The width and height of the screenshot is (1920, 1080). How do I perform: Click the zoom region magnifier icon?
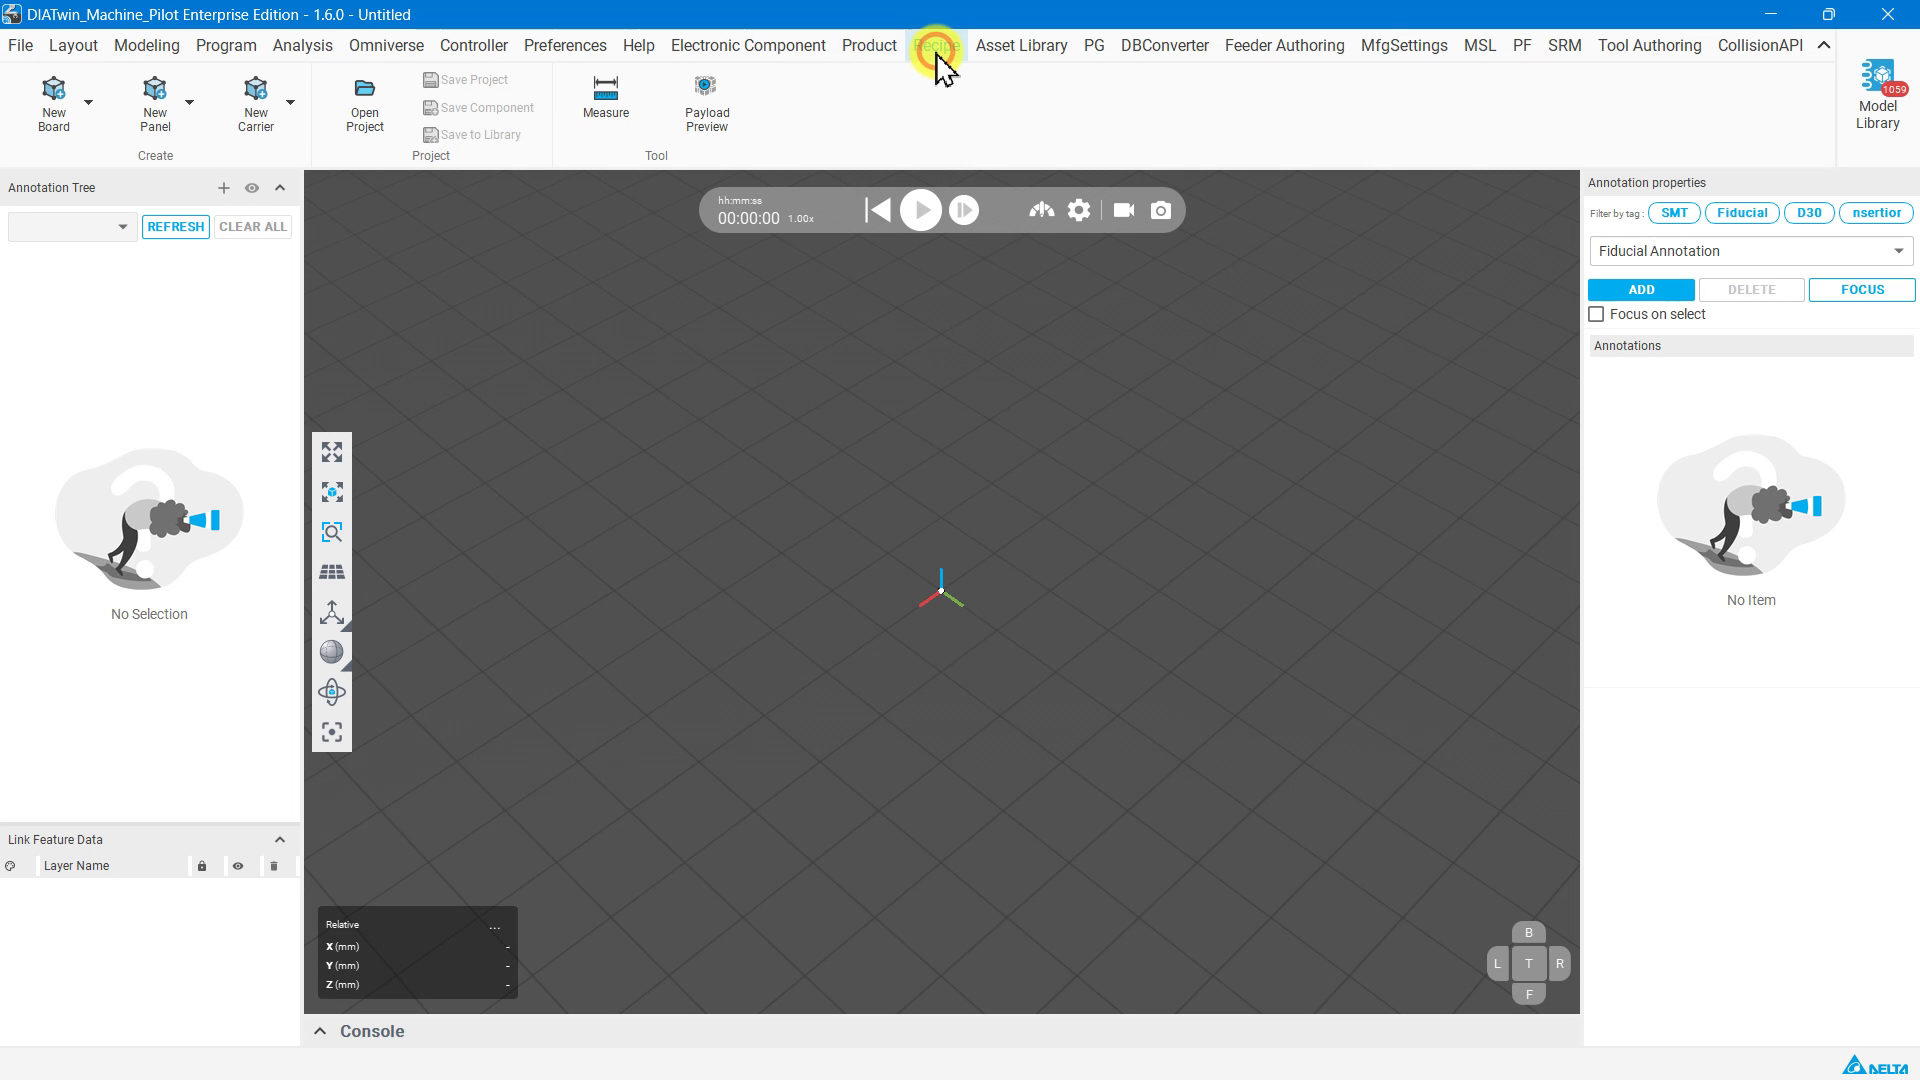coord(332,532)
